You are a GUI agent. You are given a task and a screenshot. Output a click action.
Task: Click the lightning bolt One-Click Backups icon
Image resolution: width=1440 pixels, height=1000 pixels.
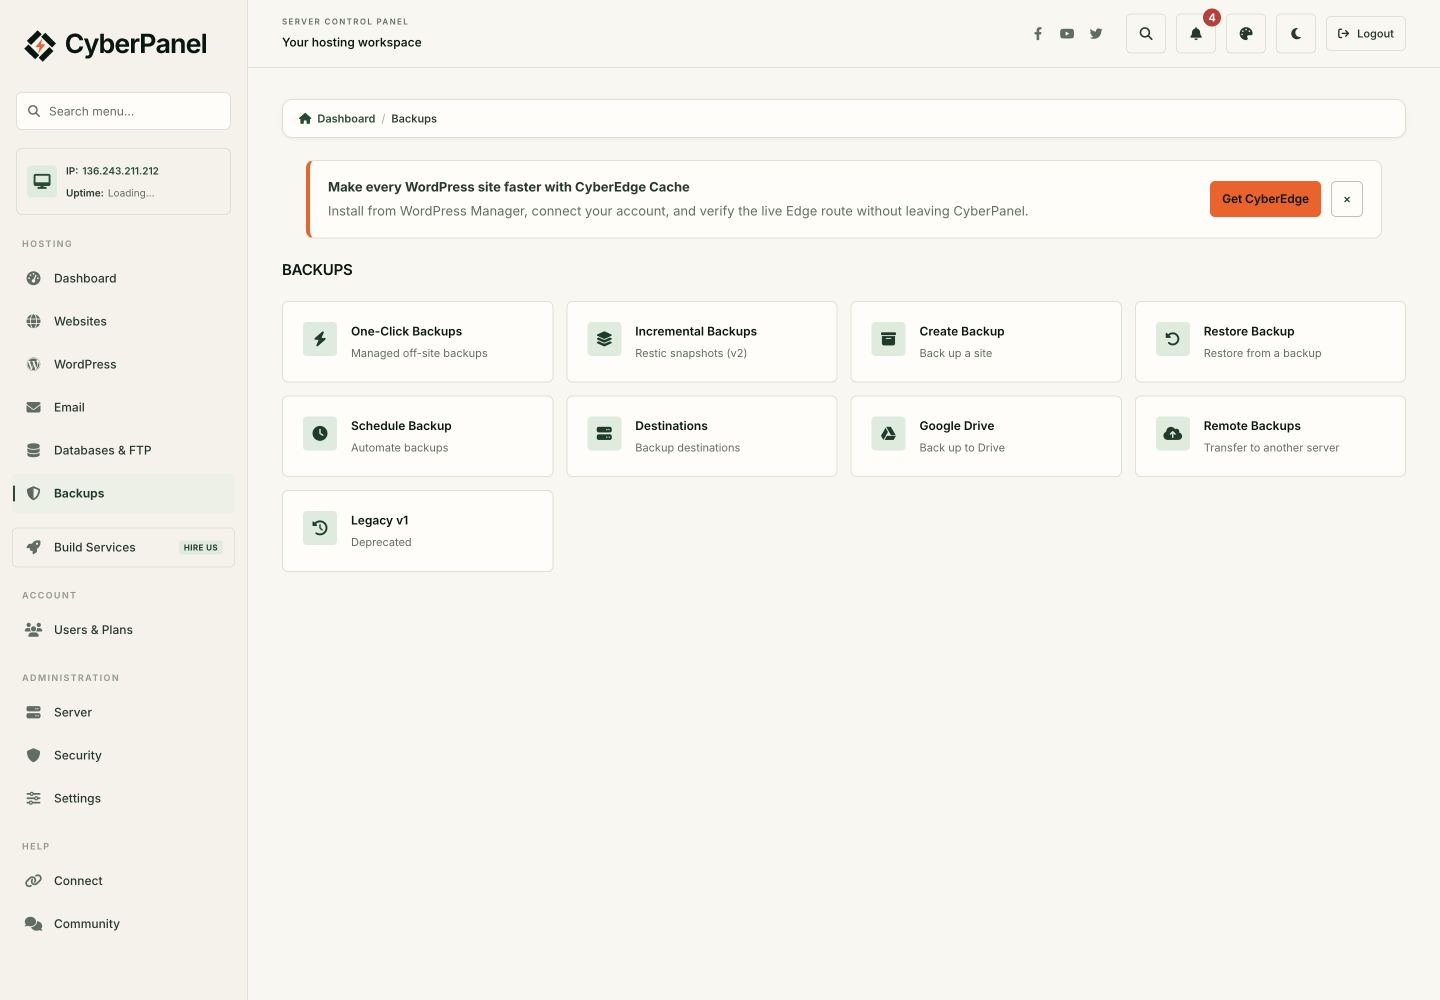320,339
